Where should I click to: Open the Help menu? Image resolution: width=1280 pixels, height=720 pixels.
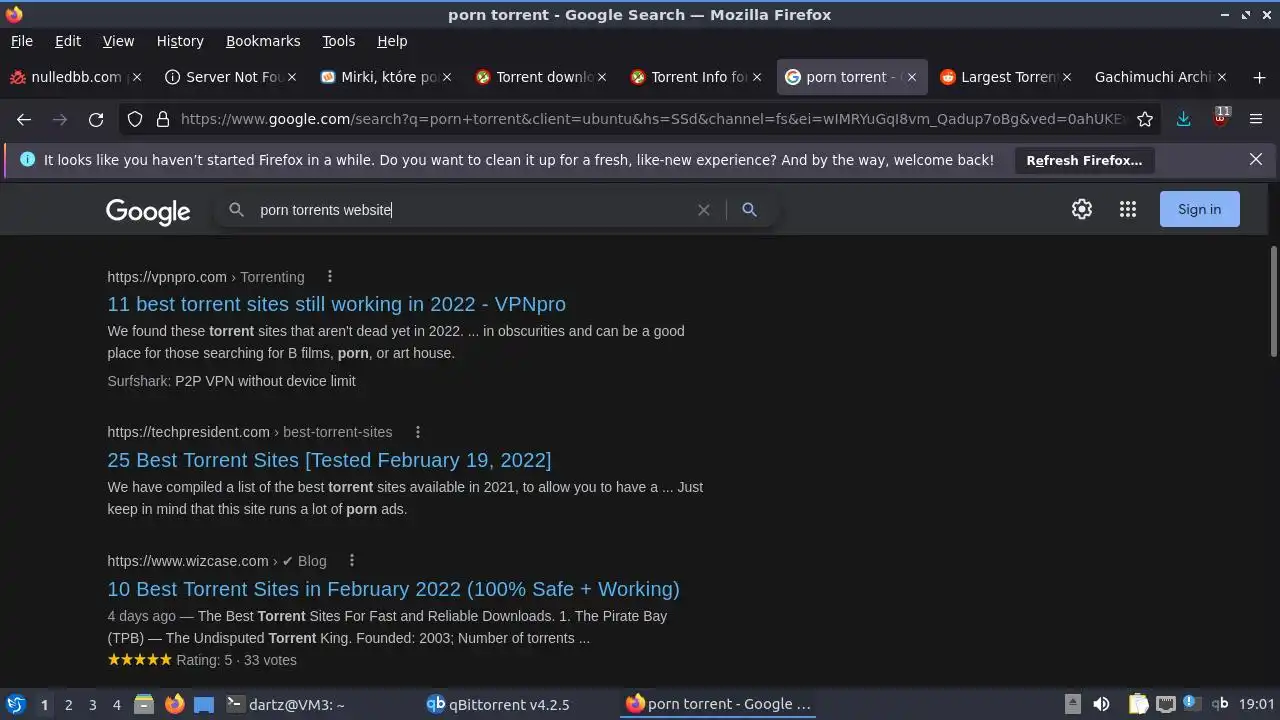(x=392, y=41)
